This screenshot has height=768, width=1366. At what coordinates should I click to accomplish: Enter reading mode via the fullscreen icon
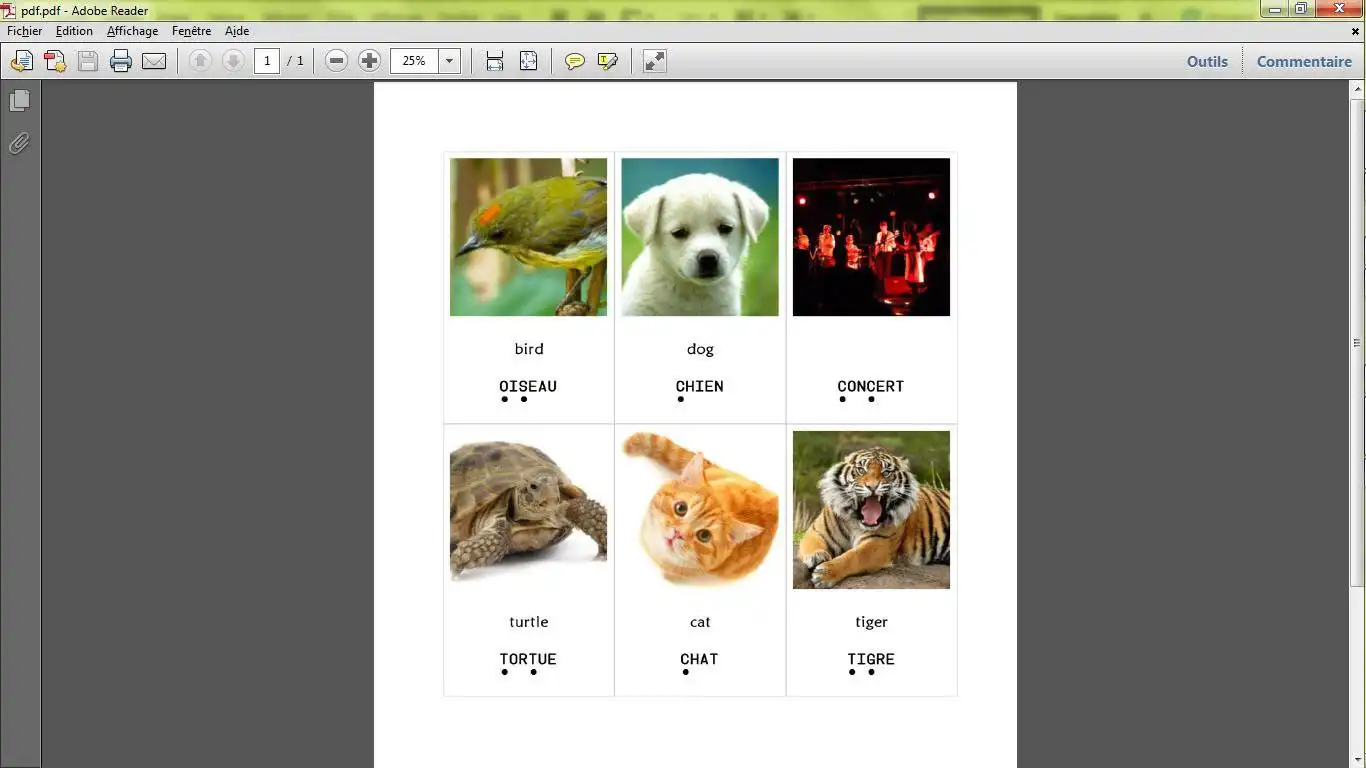654,61
